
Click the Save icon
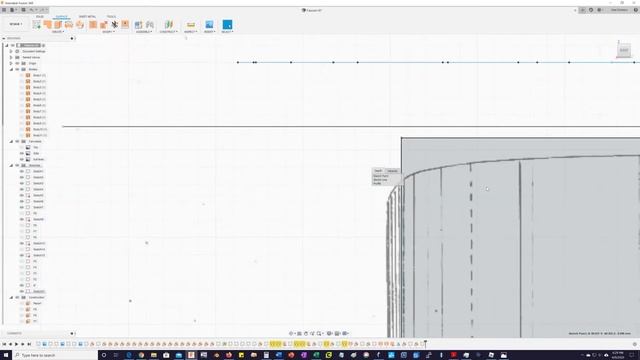[x=23, y=10]
